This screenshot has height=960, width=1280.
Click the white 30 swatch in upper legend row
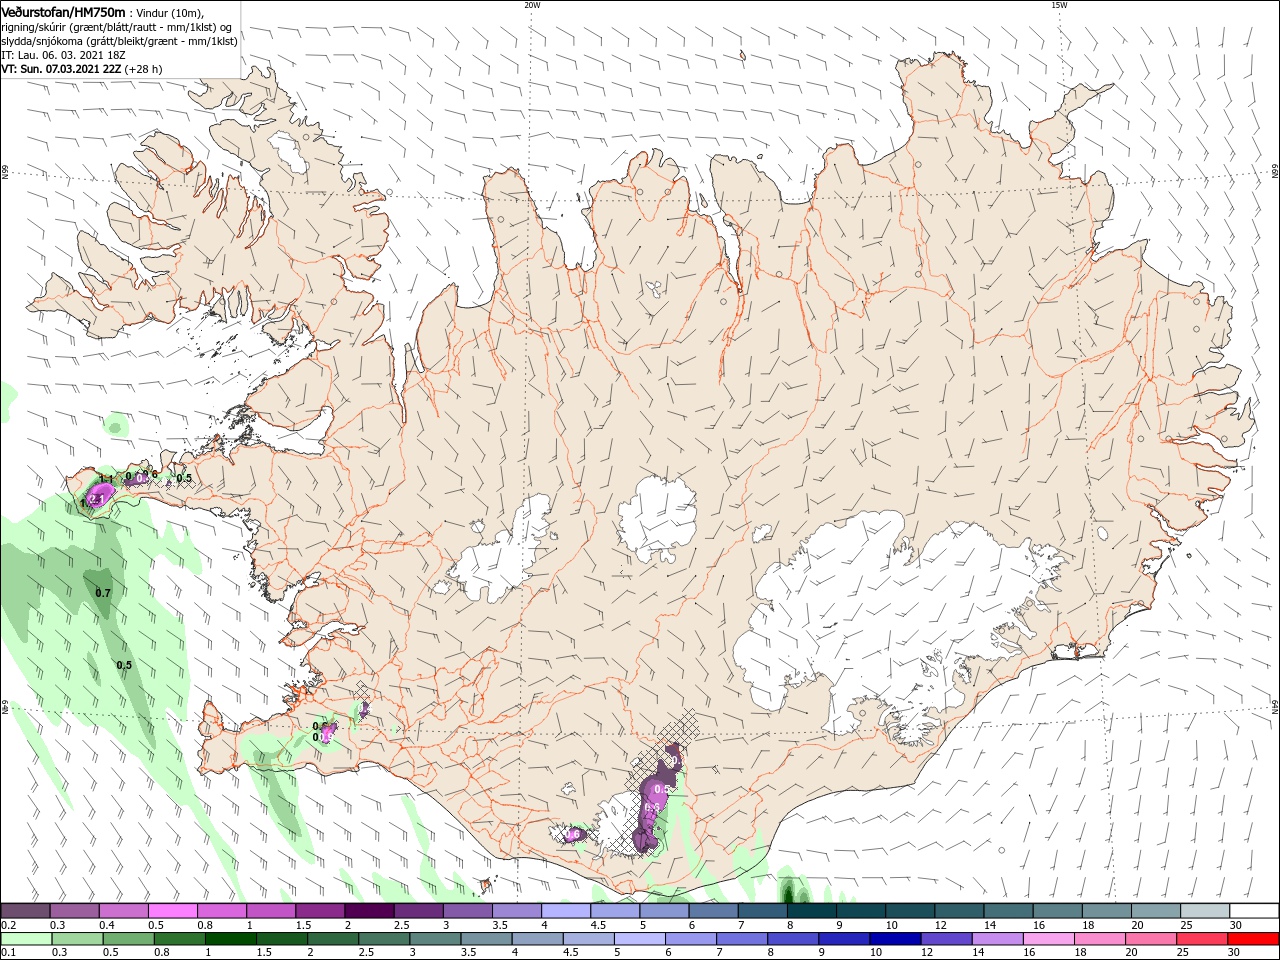1254,911
